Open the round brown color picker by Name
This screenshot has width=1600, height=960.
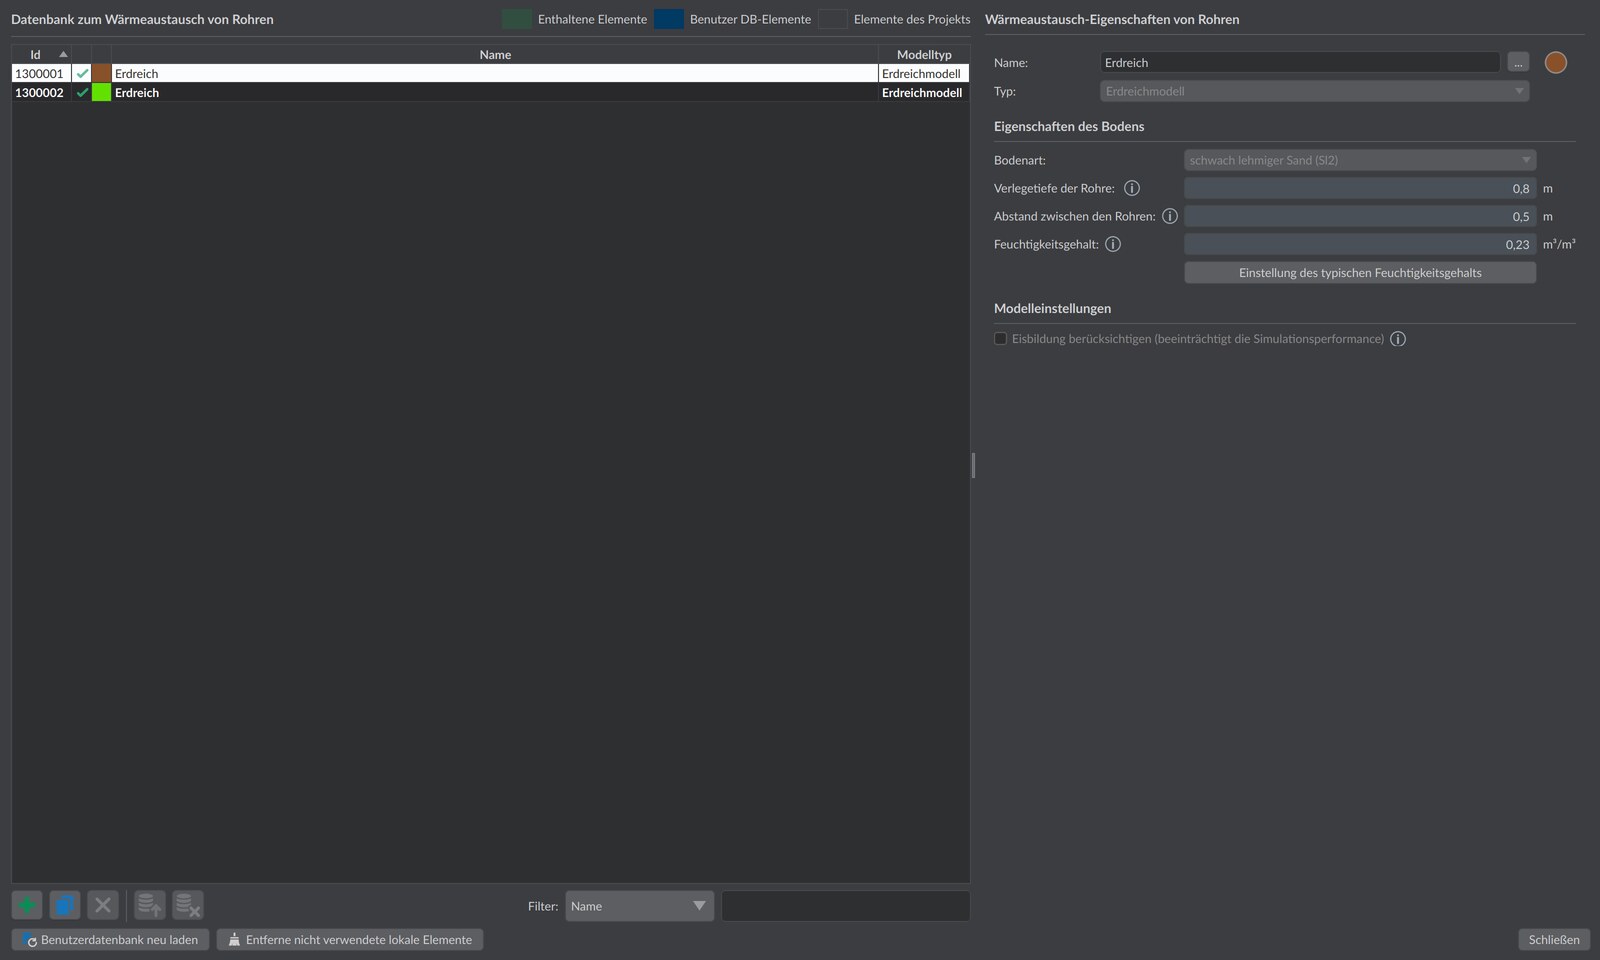click(1556, 62)
